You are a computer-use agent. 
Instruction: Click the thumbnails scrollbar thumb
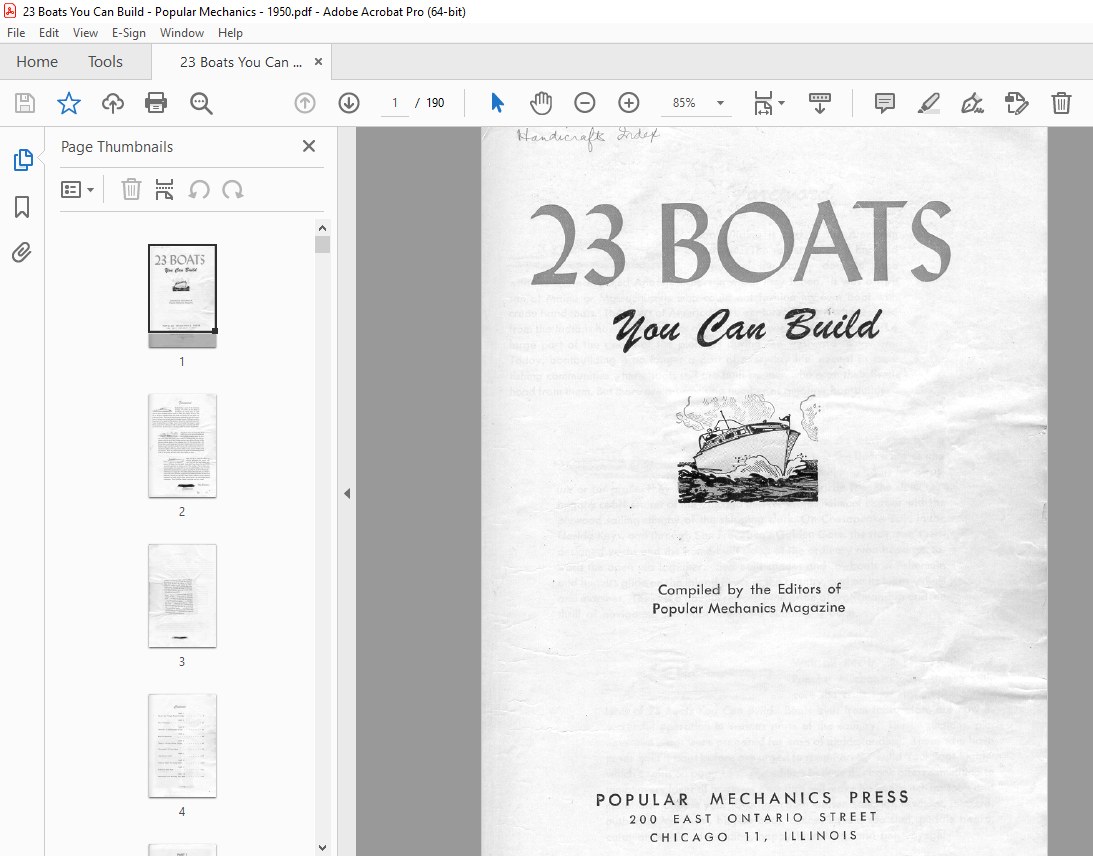[x=322, y=245]
